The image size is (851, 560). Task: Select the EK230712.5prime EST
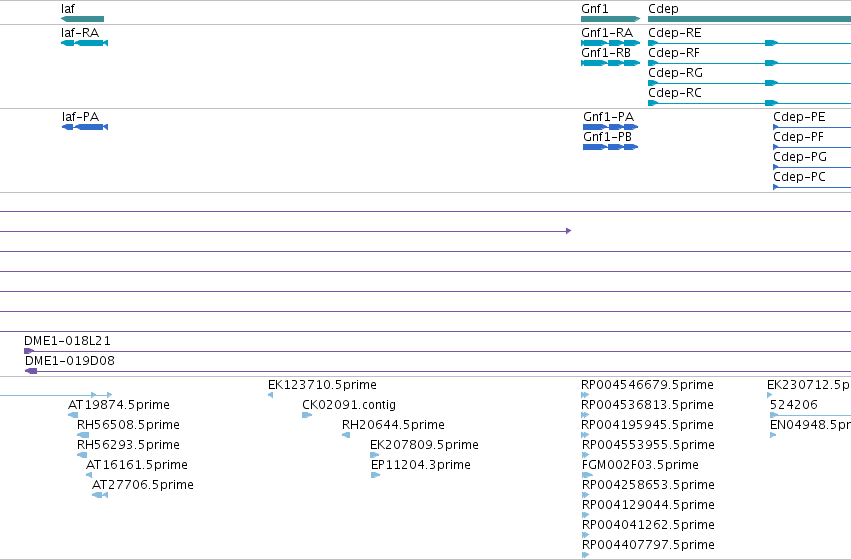pyautogui.click(x=770, y=395)
